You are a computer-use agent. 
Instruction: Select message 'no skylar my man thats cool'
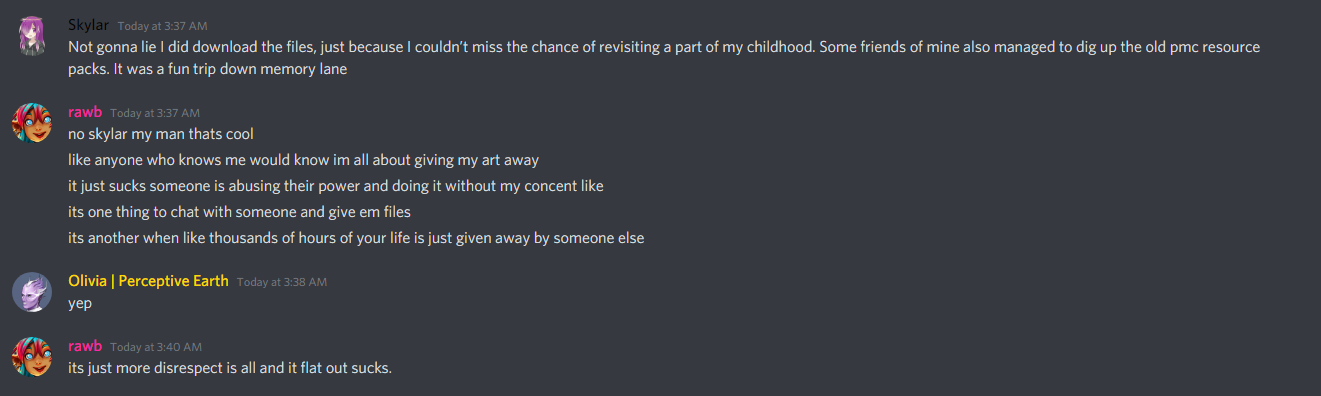(161, 134)
